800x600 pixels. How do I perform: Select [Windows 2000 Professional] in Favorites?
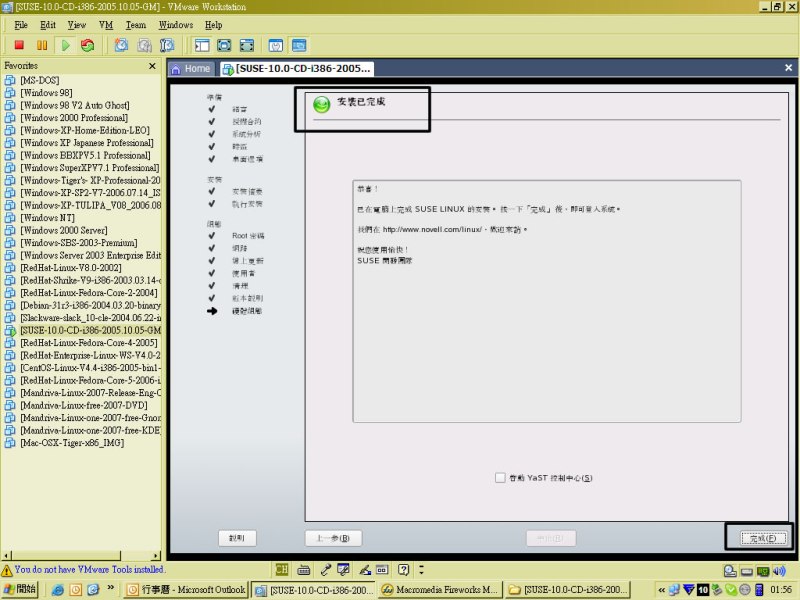tap(74, 118)
